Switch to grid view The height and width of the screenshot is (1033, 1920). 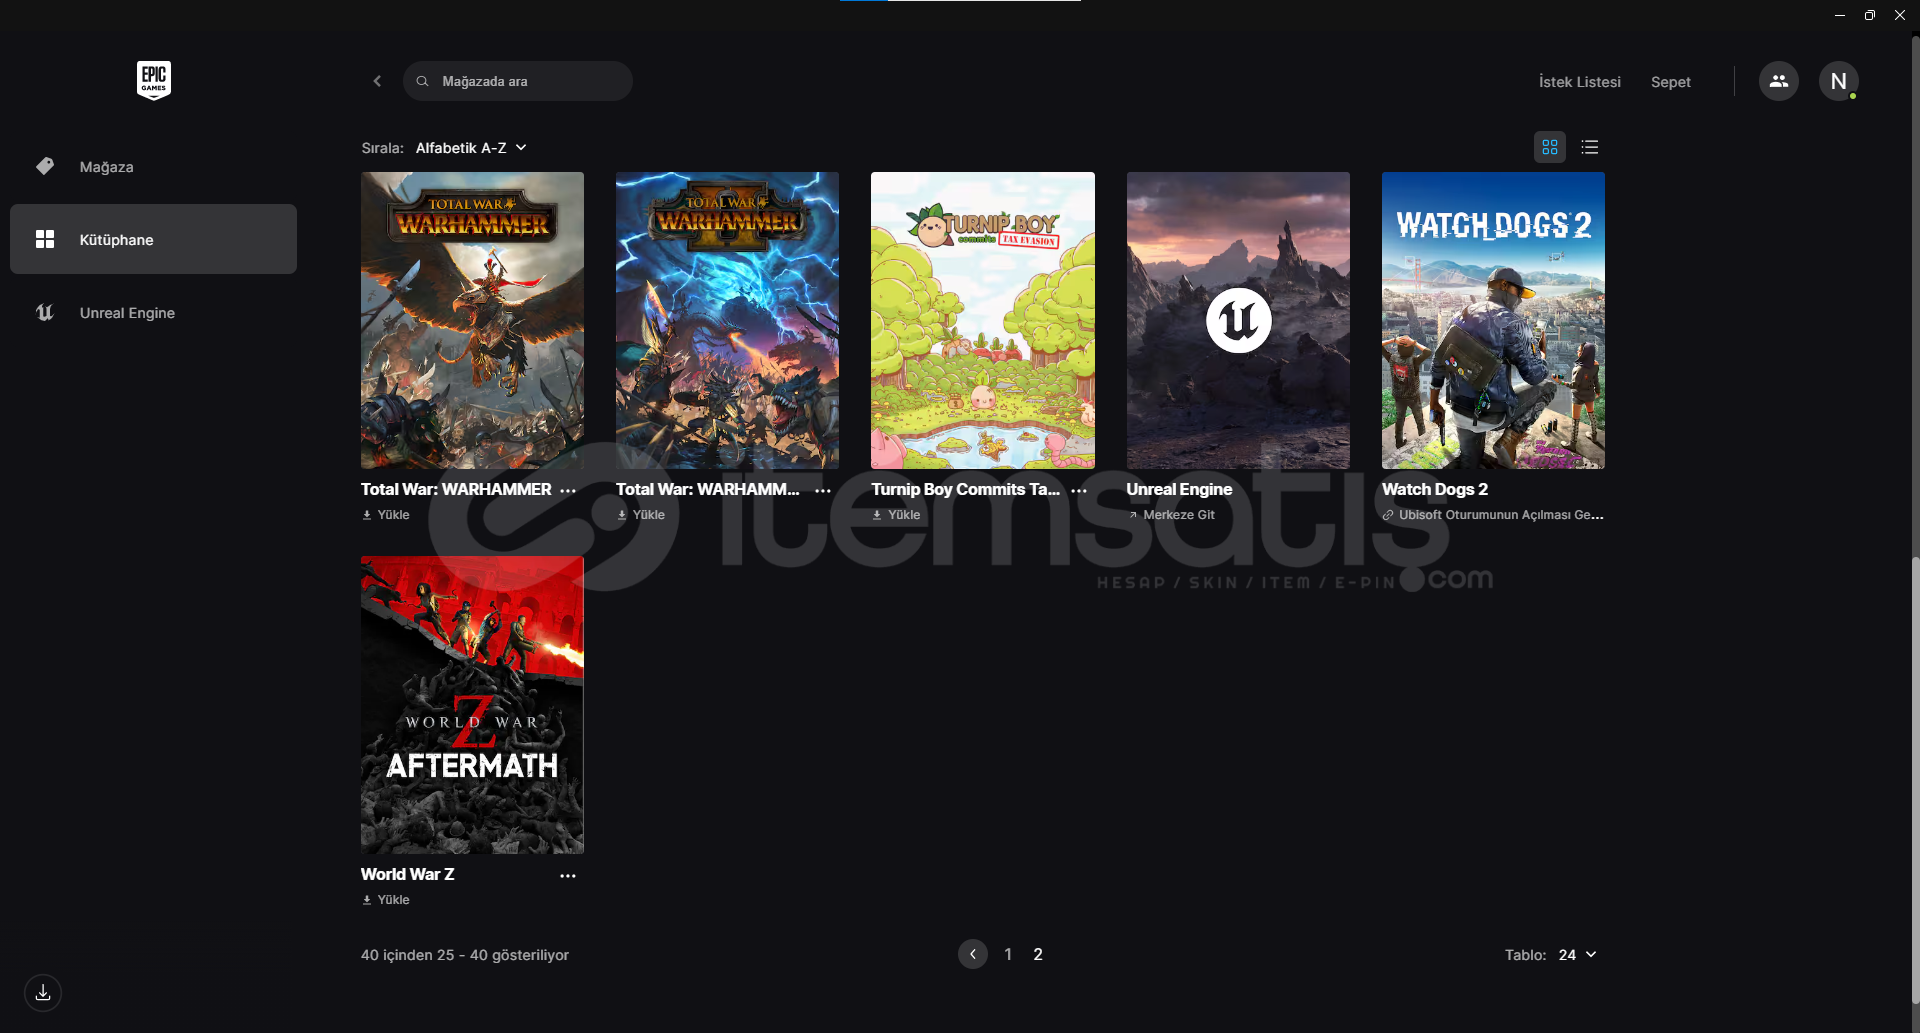coord(1550,147)
